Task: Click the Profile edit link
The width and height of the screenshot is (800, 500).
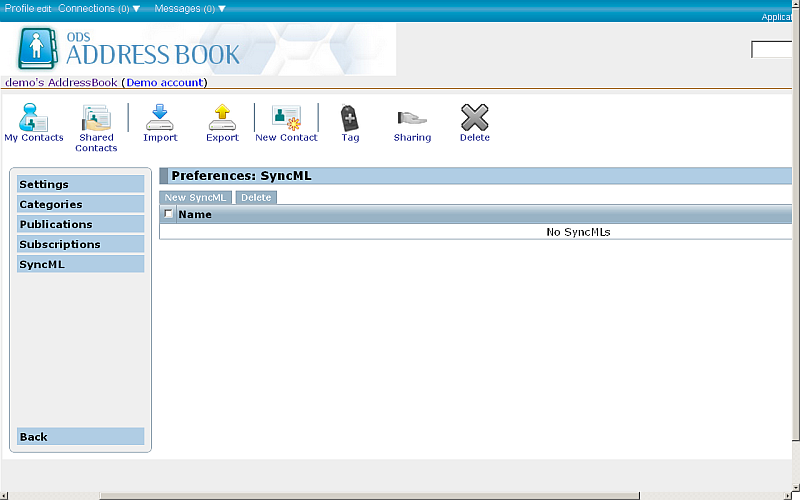Action: (x=28, y=8)
